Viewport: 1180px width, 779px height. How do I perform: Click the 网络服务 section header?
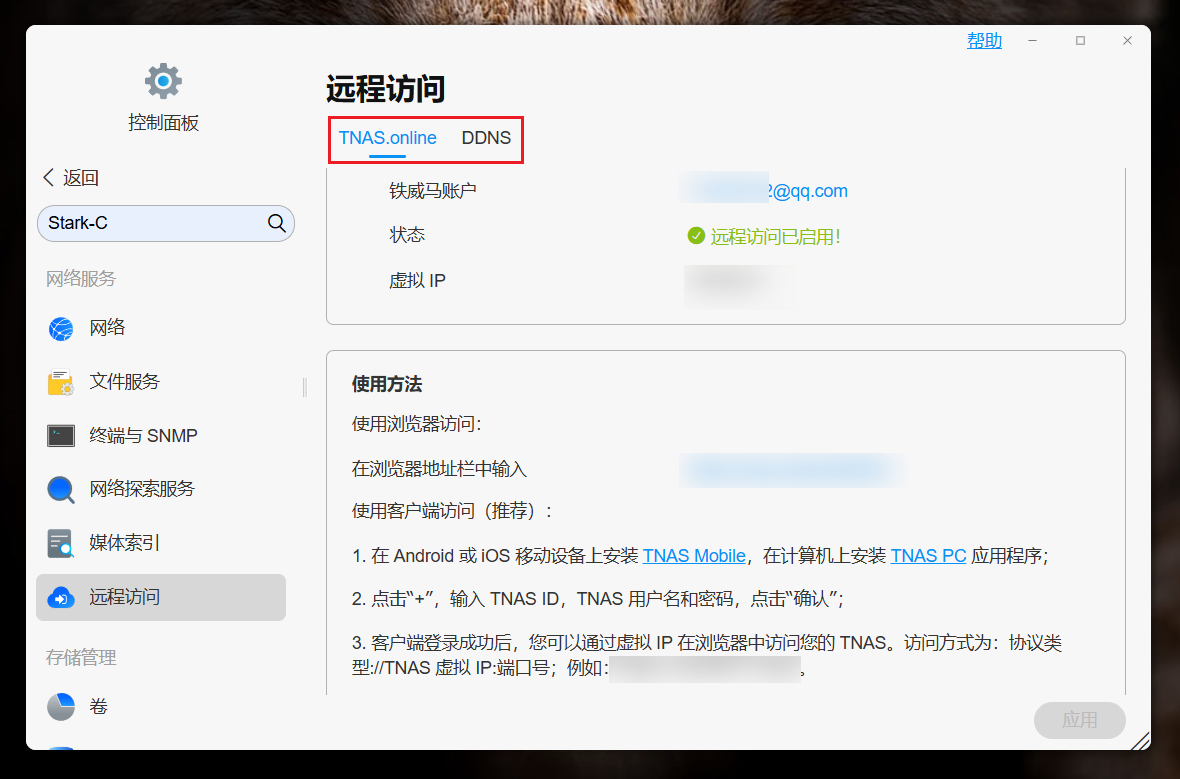(x=81, y=279)
